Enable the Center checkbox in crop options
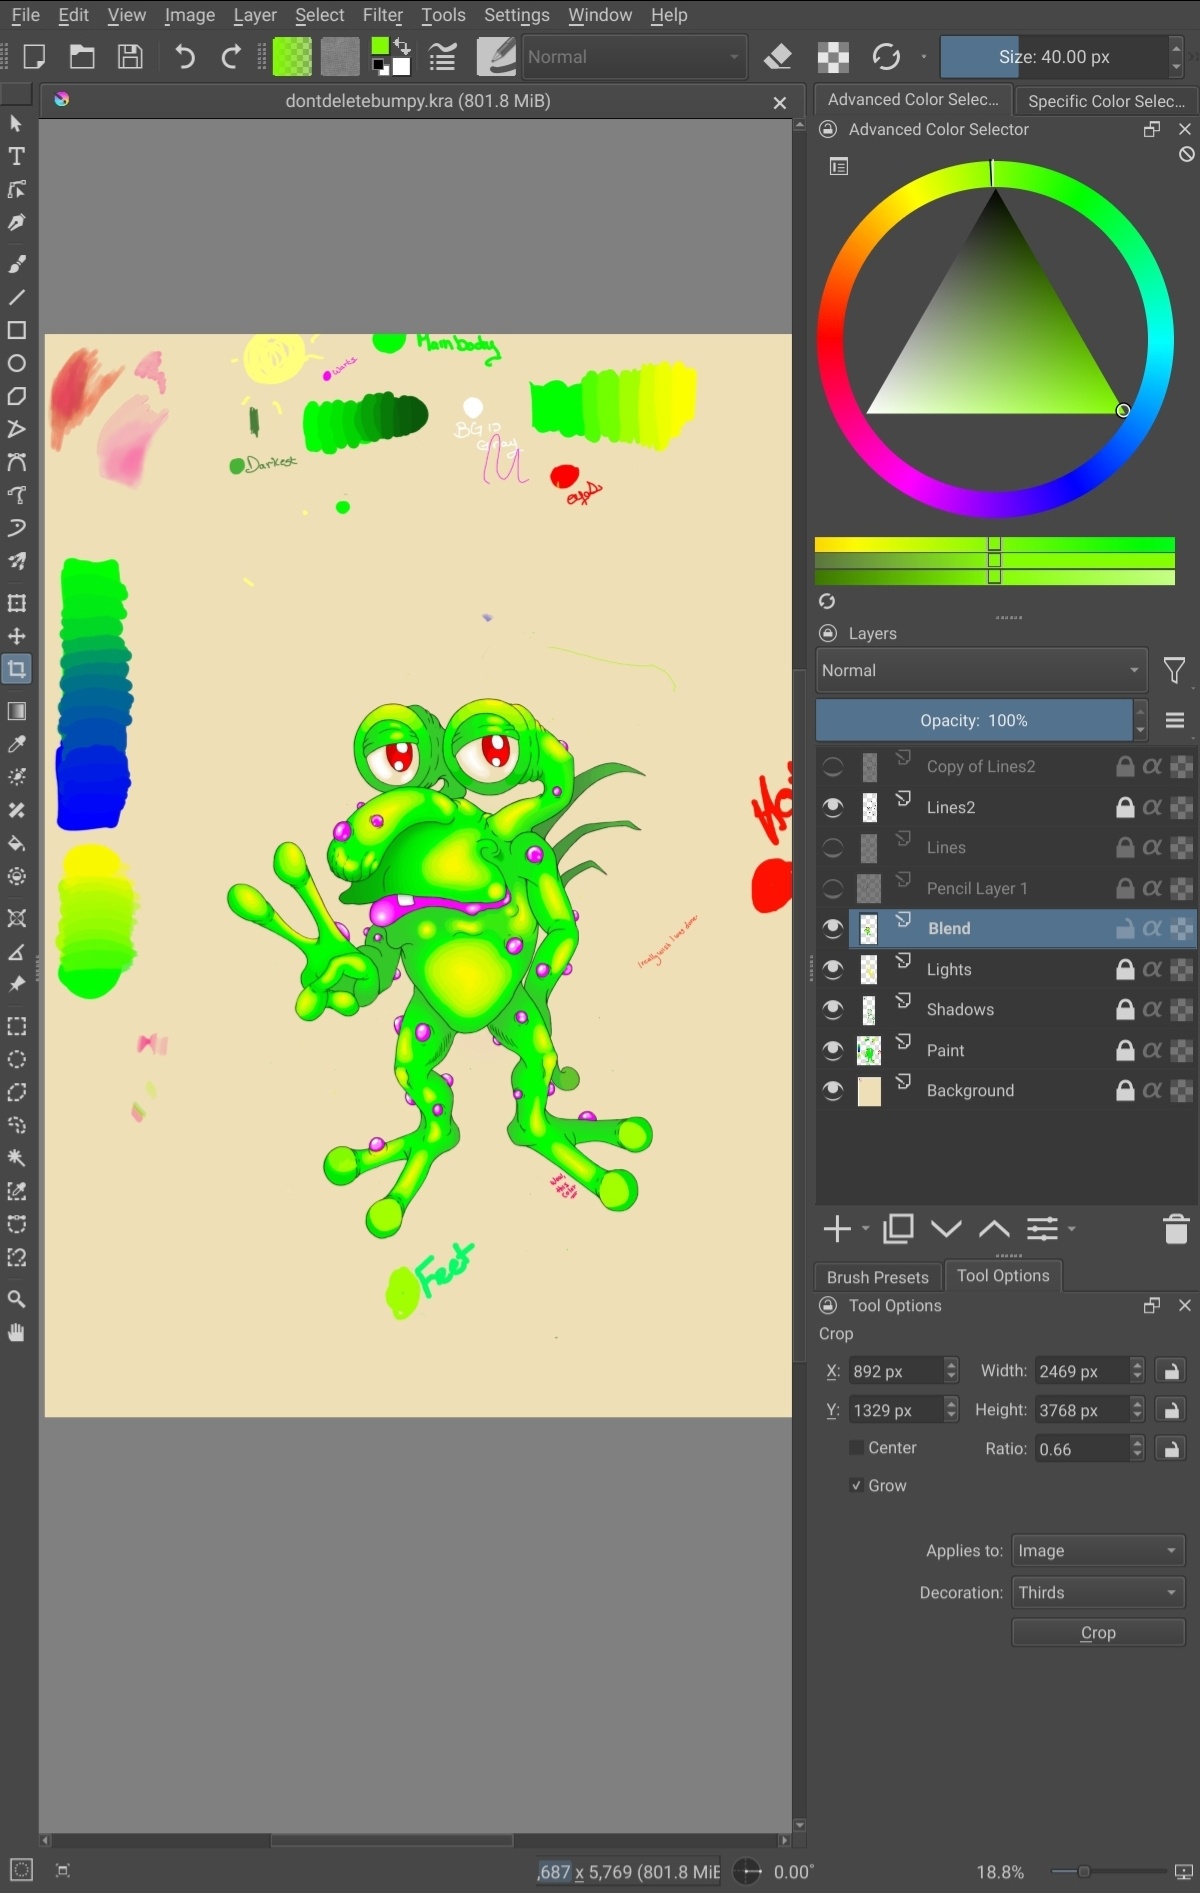Image resolution: width=1200 pixels, height=1893 pixels. [x=856, y=1448]
